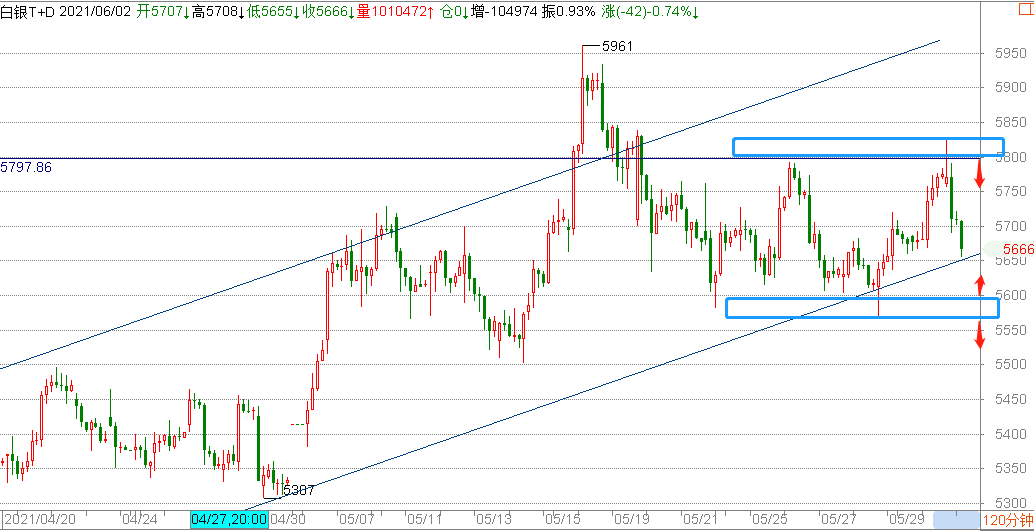Image resolution: width=1034 pixels, height=531 pixels.
Task: Click the 5750 price axis label
Action: click(1010, 192)
